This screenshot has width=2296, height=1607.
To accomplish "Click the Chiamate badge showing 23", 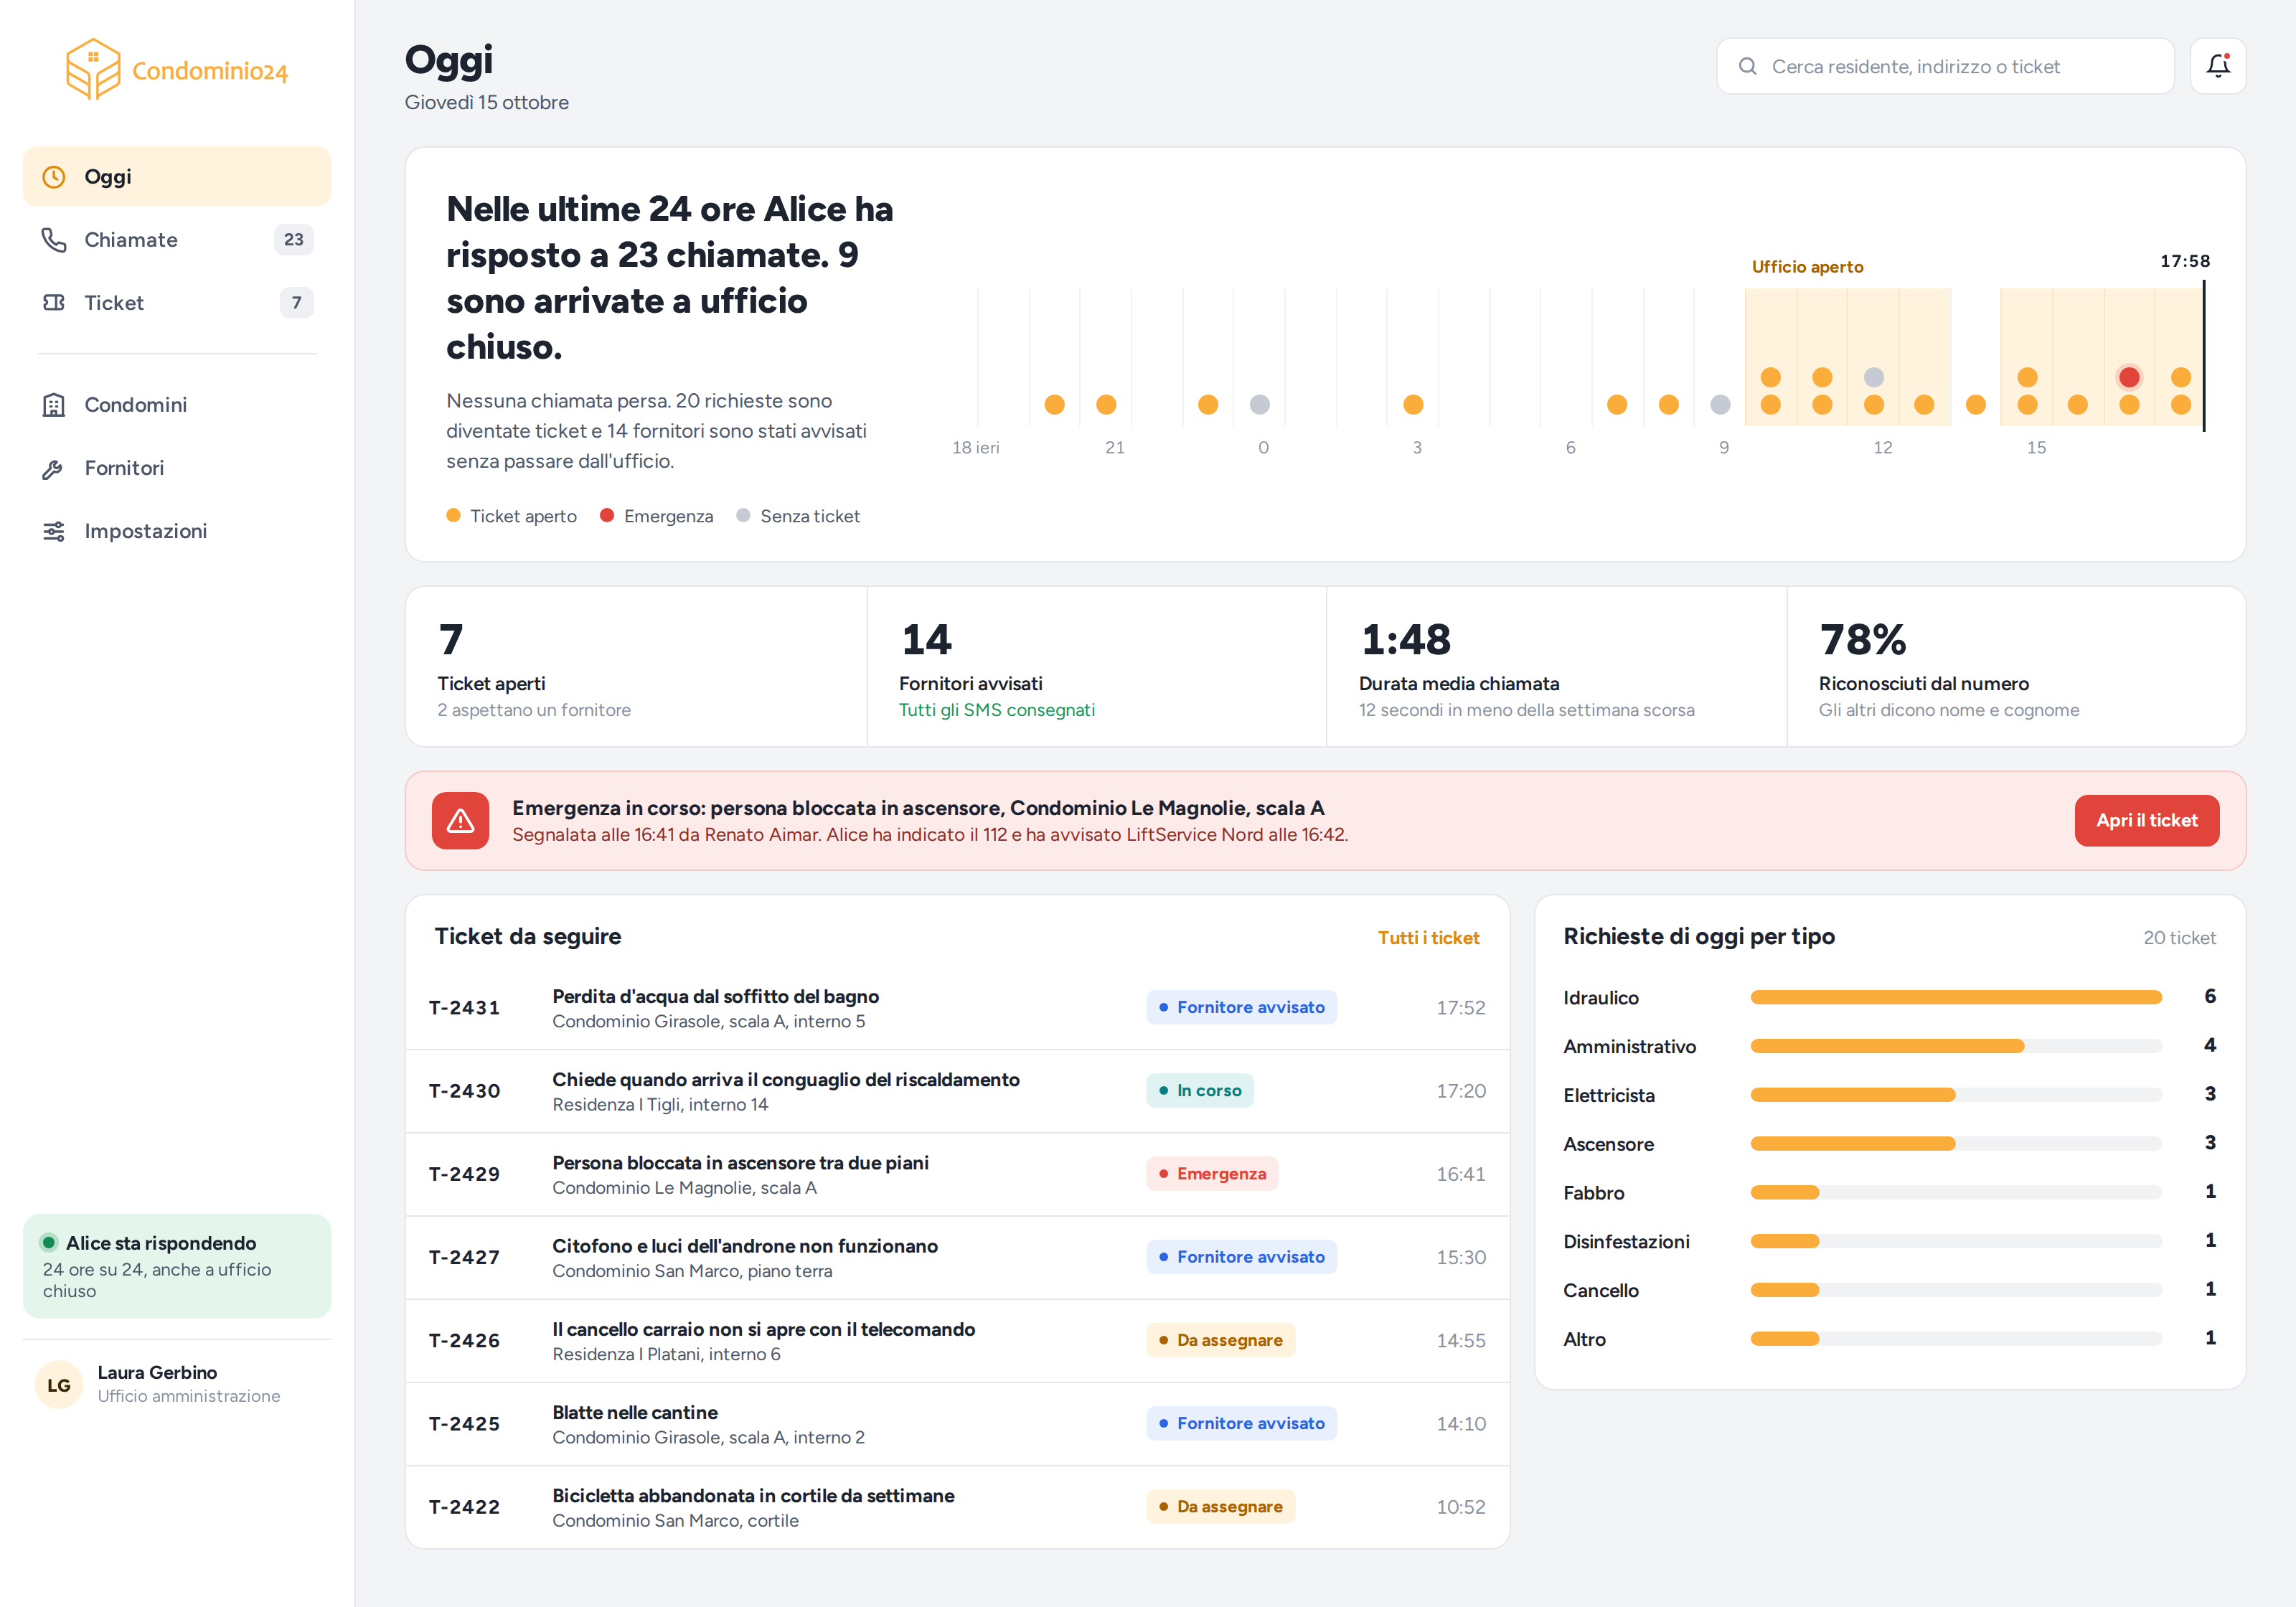I will [293, 240].
